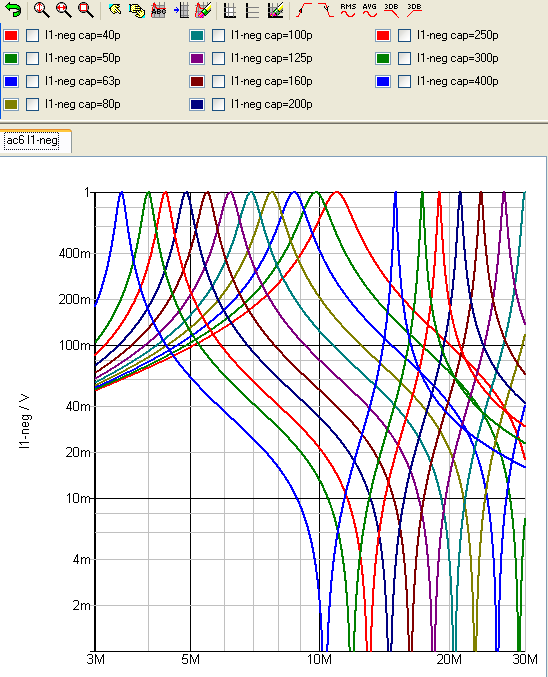The height and width of the screenshot is (677, 548).
Task: Click the fall time measurement icon
Action: [x=326, y=9]
